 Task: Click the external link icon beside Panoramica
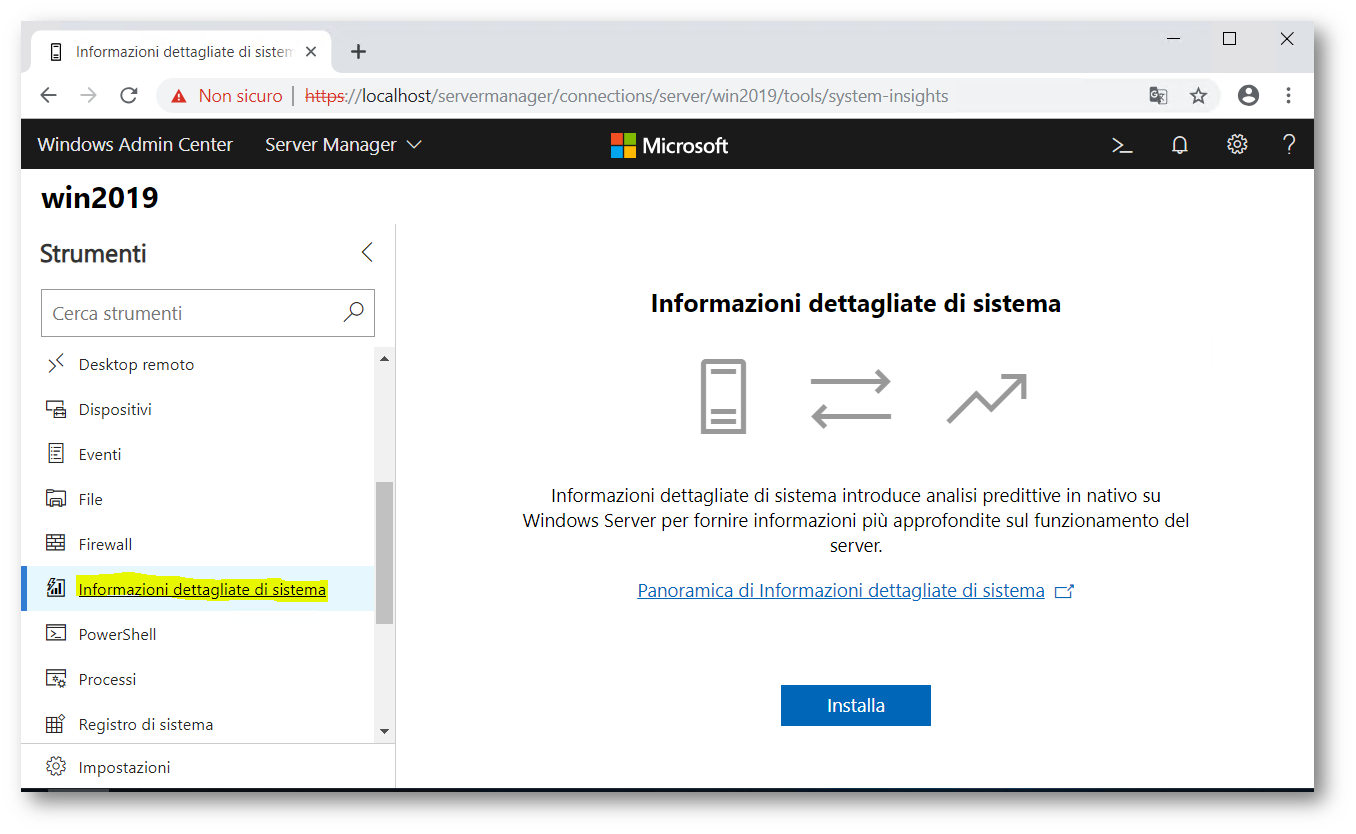click(x=1064, y=591)
